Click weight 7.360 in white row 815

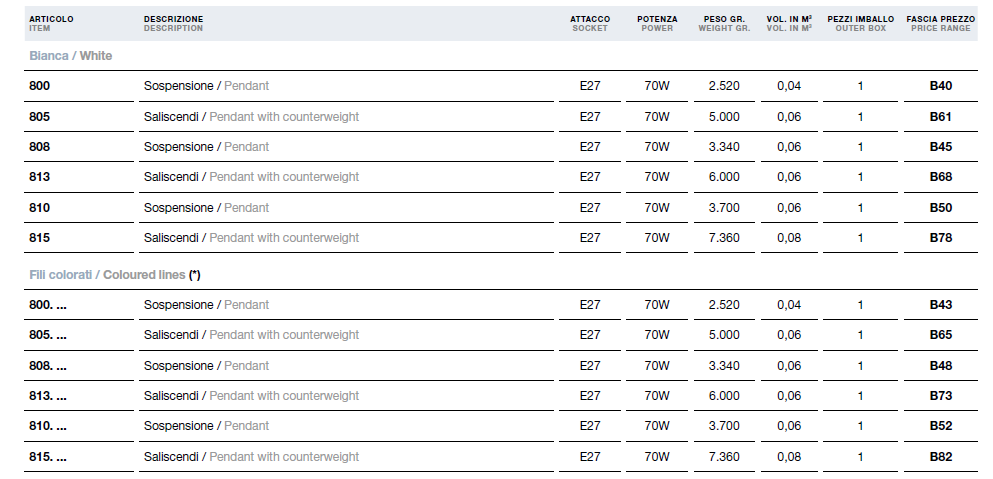724,238
